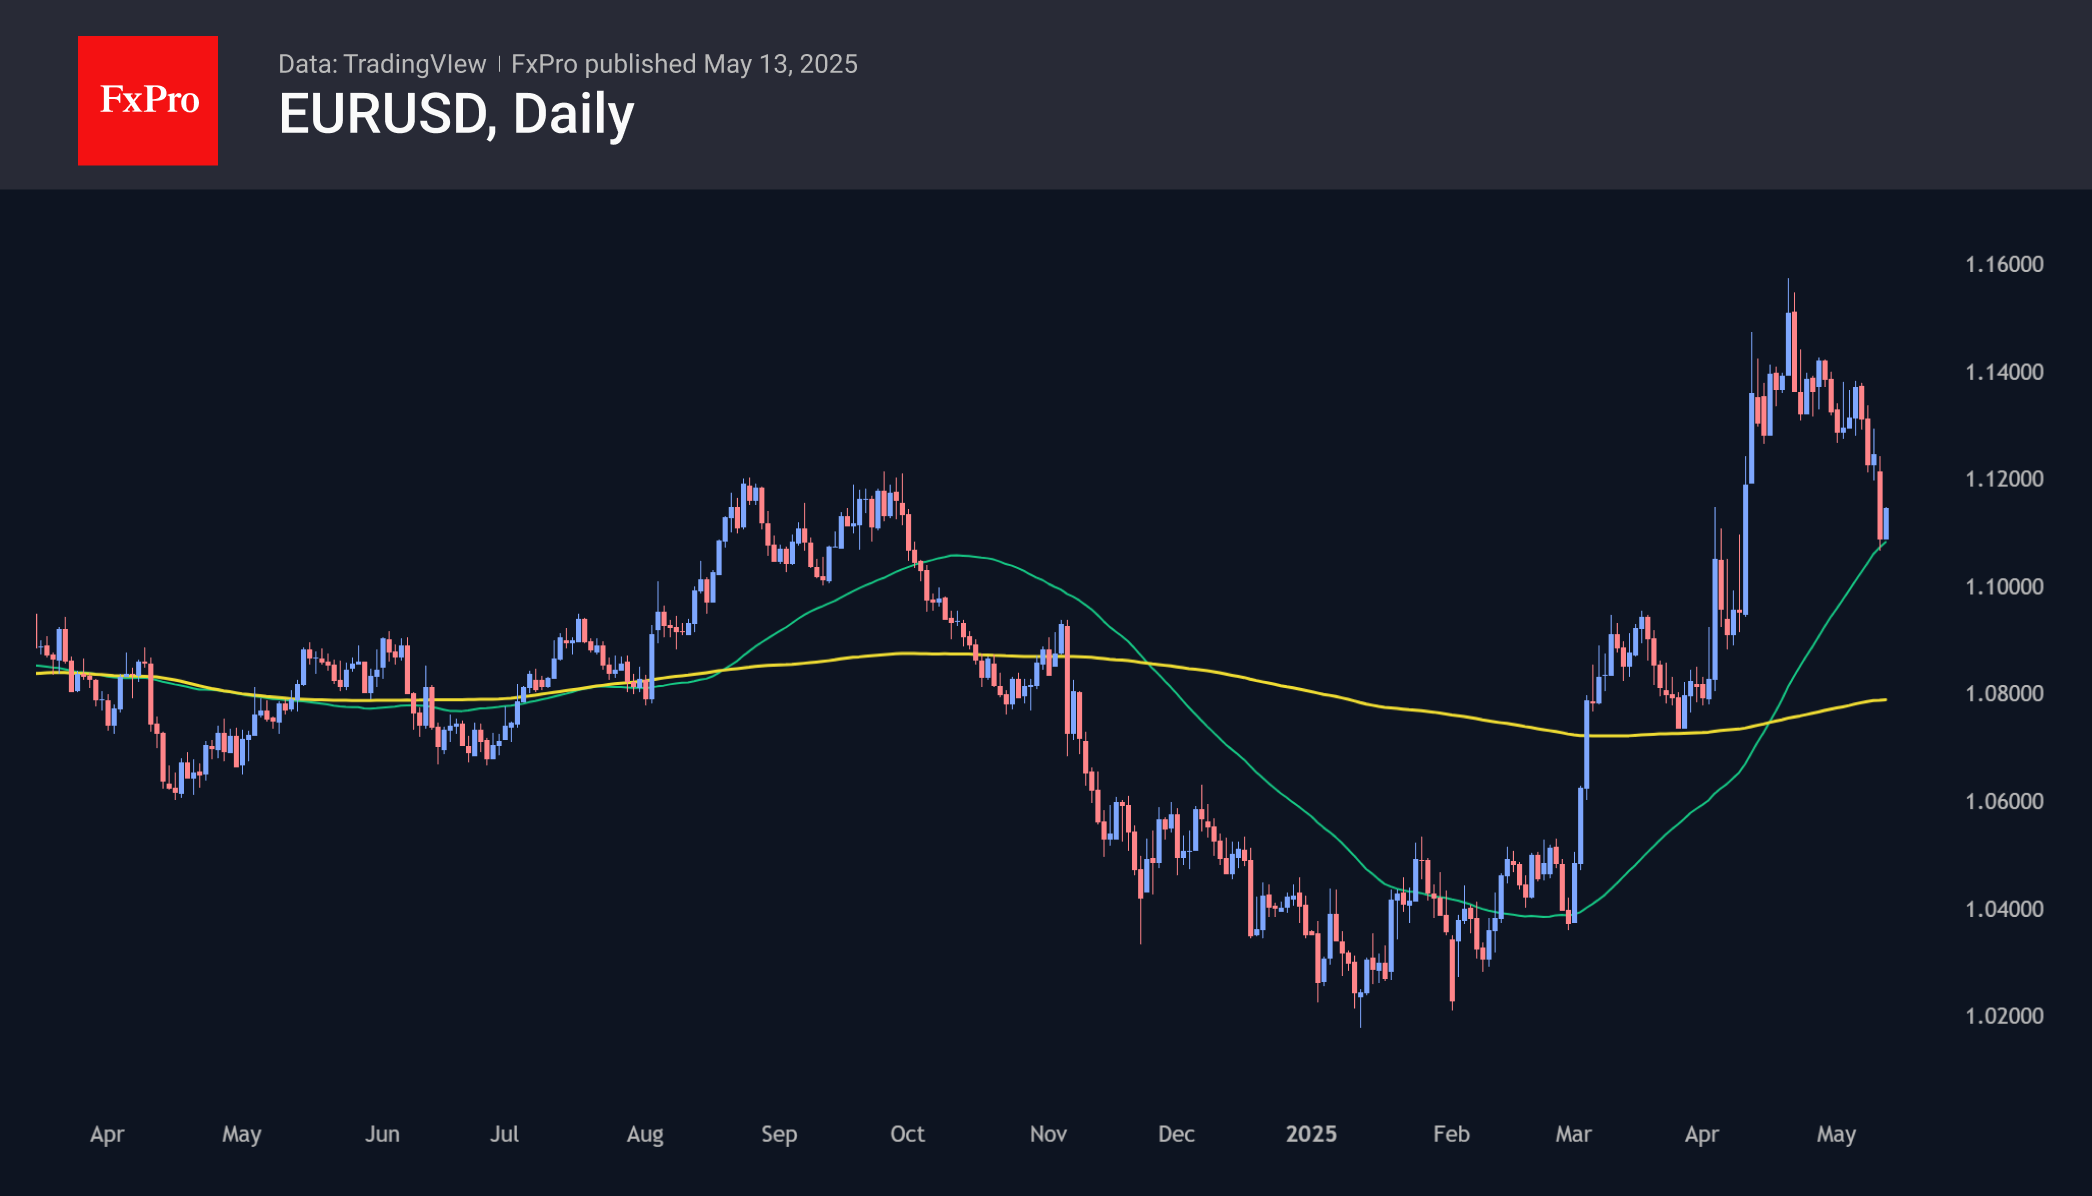Viewport: 2092px width, 1196px height.
Task: Jump to the Sep time axis label
Action: point(779,1134)
